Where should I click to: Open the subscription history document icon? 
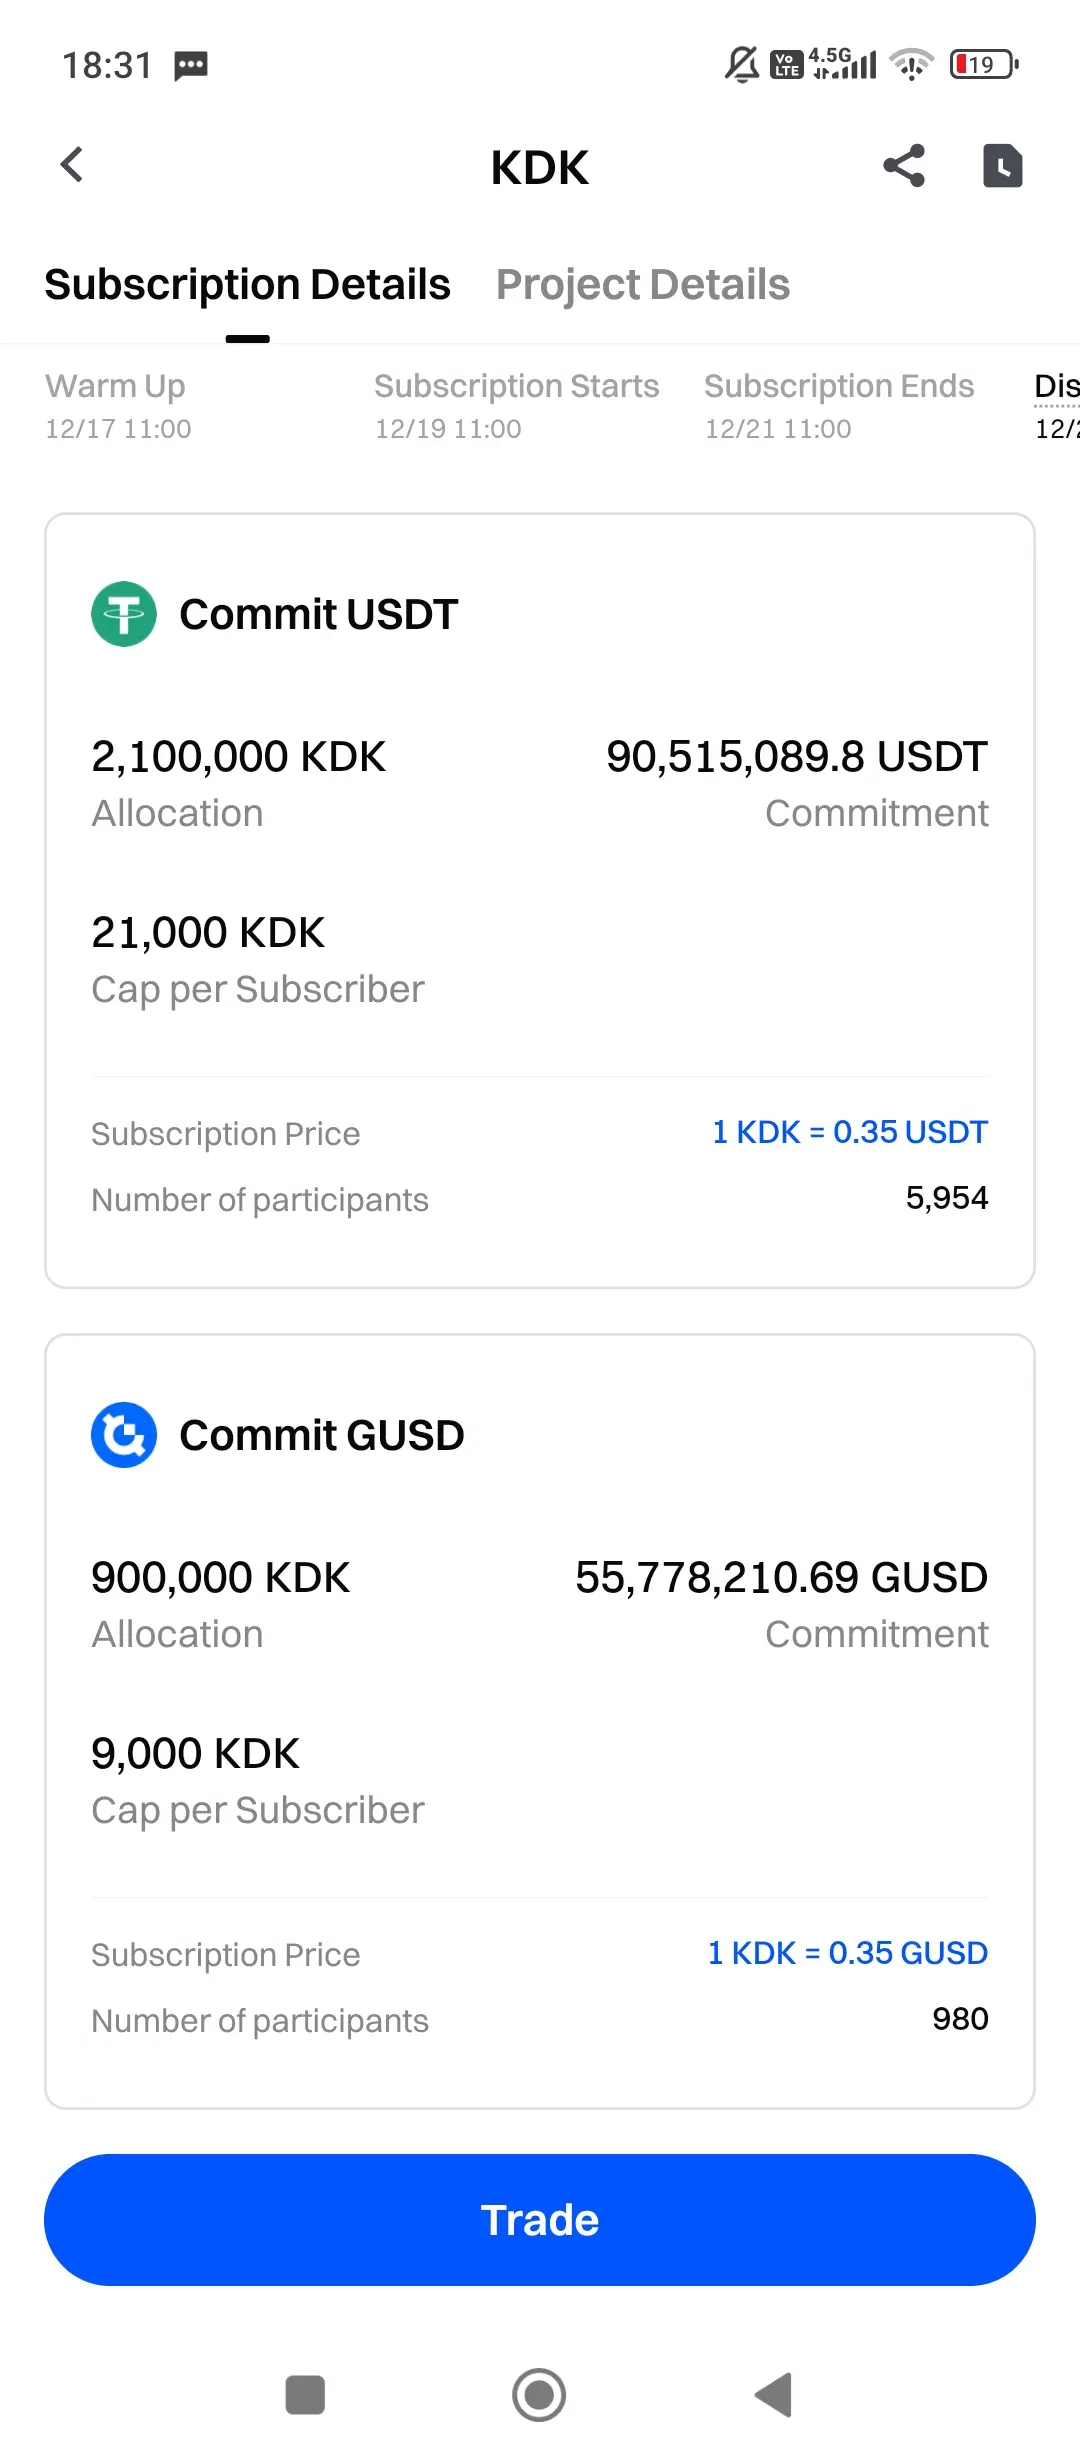point(1002,166)
